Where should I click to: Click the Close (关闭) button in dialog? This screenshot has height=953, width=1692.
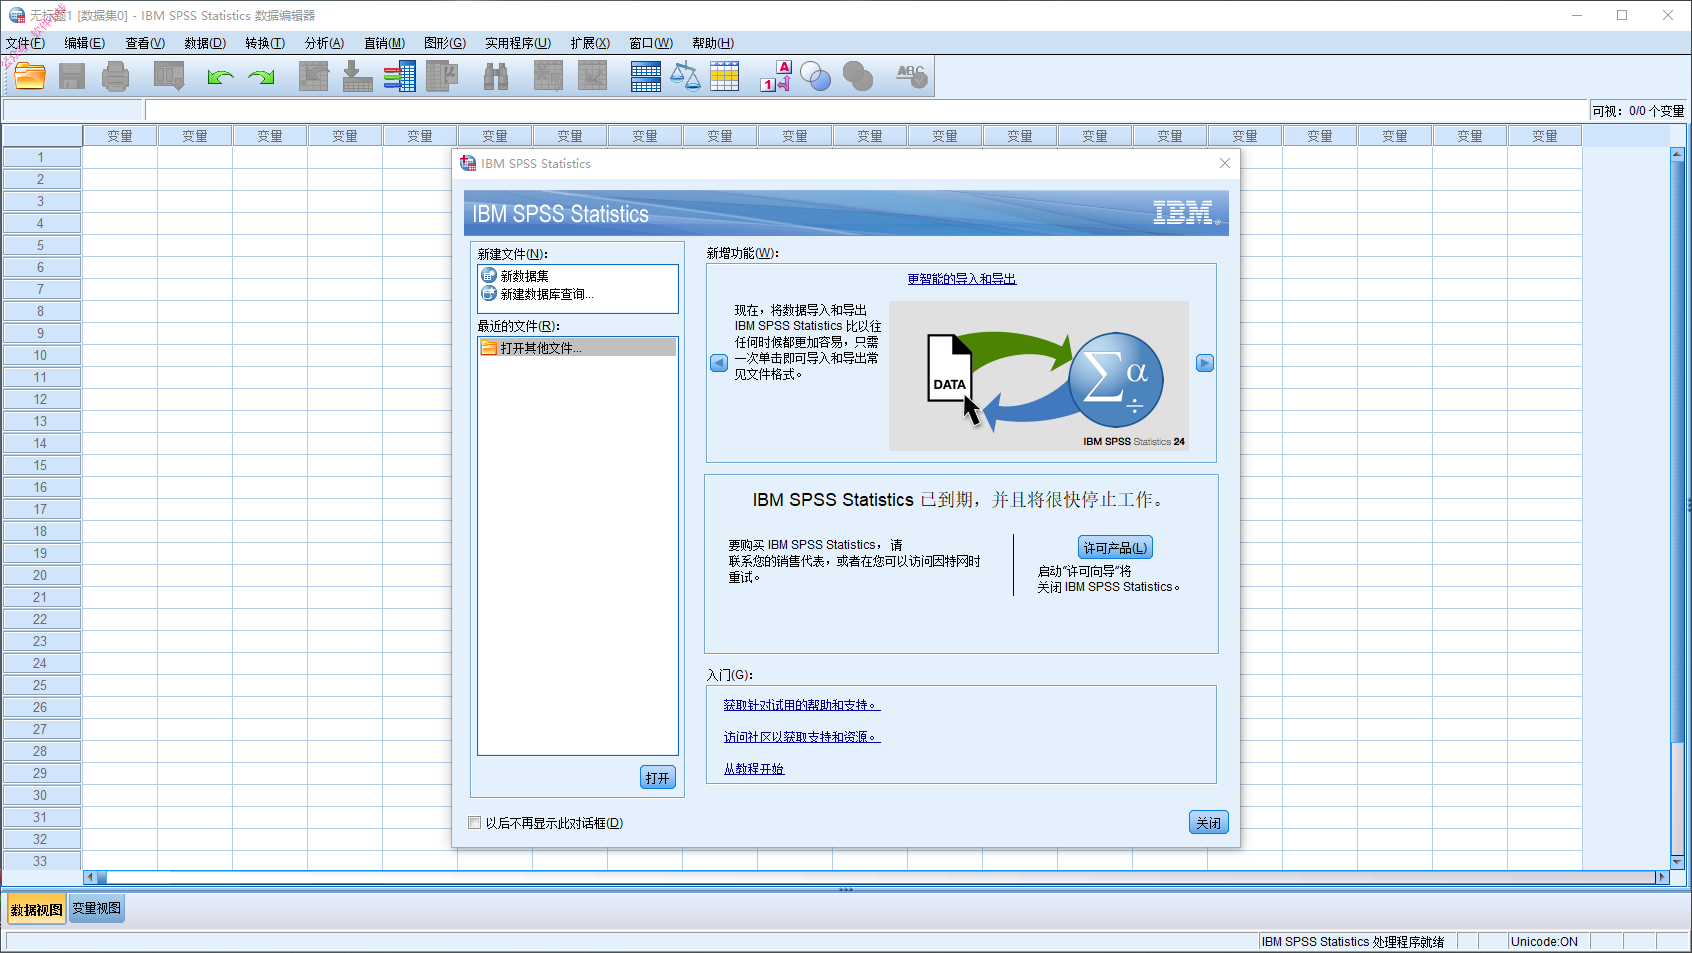(x=1208, y=823)
